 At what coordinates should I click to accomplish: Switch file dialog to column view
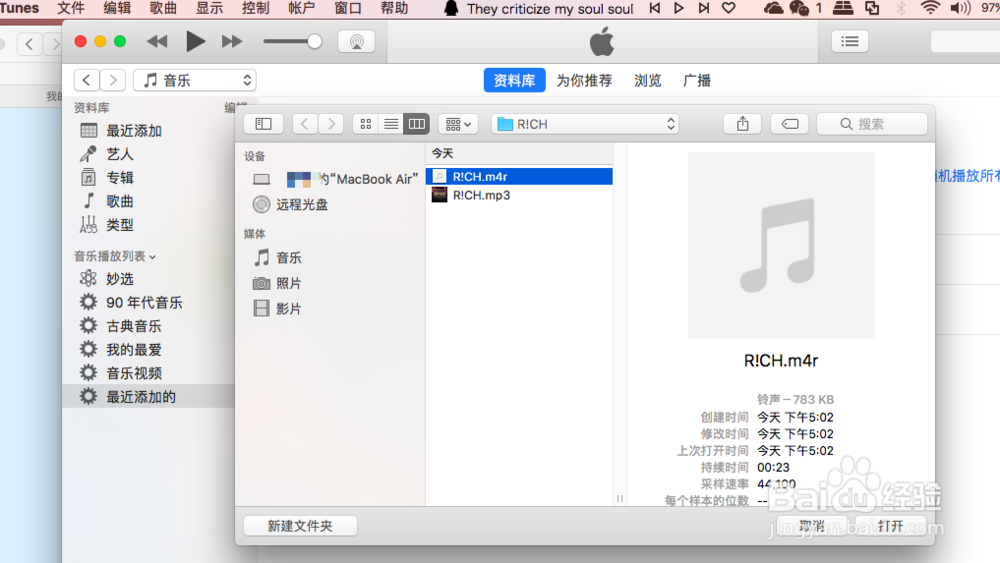416,124
